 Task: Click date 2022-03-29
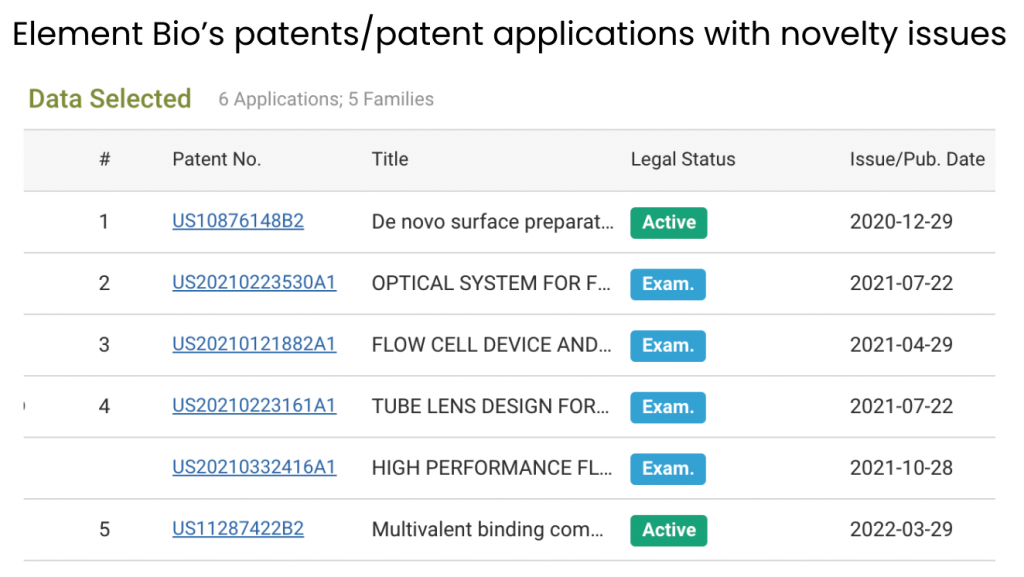(901, 529)
